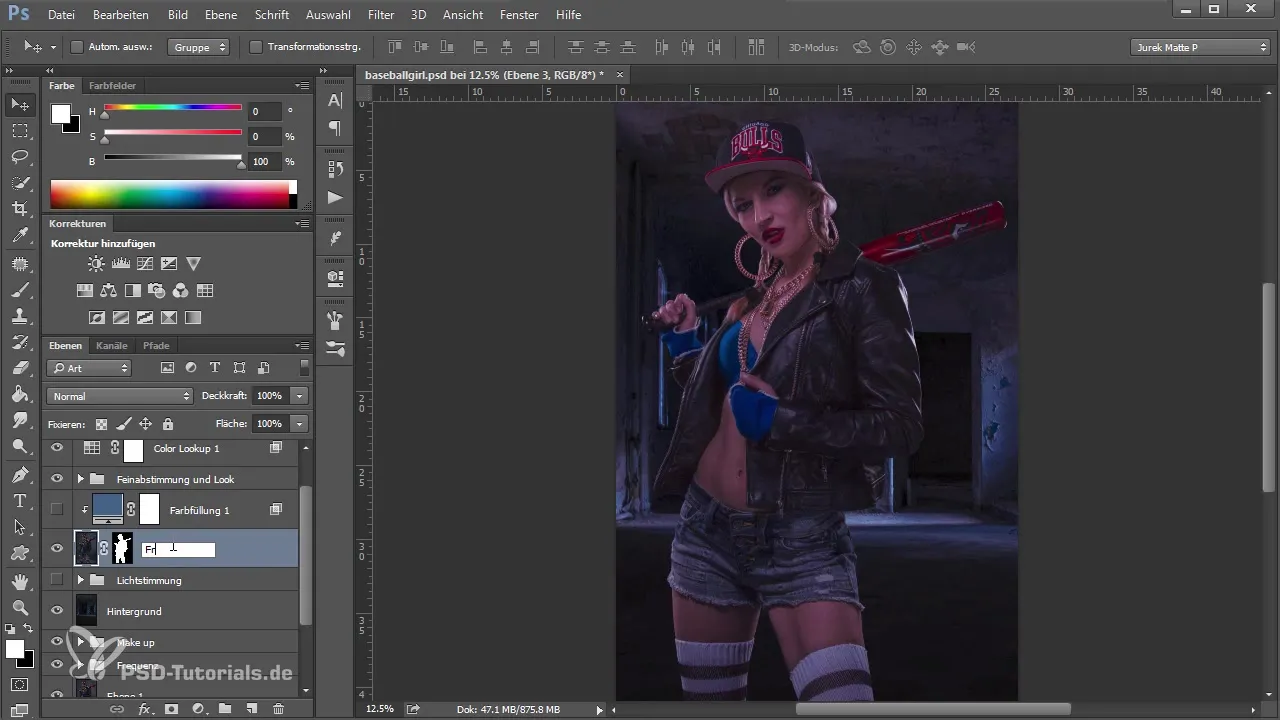Add a Photo Filter adjustment
The width and height of the screenshot is (1280, 720).
click(x=157, y=291)
